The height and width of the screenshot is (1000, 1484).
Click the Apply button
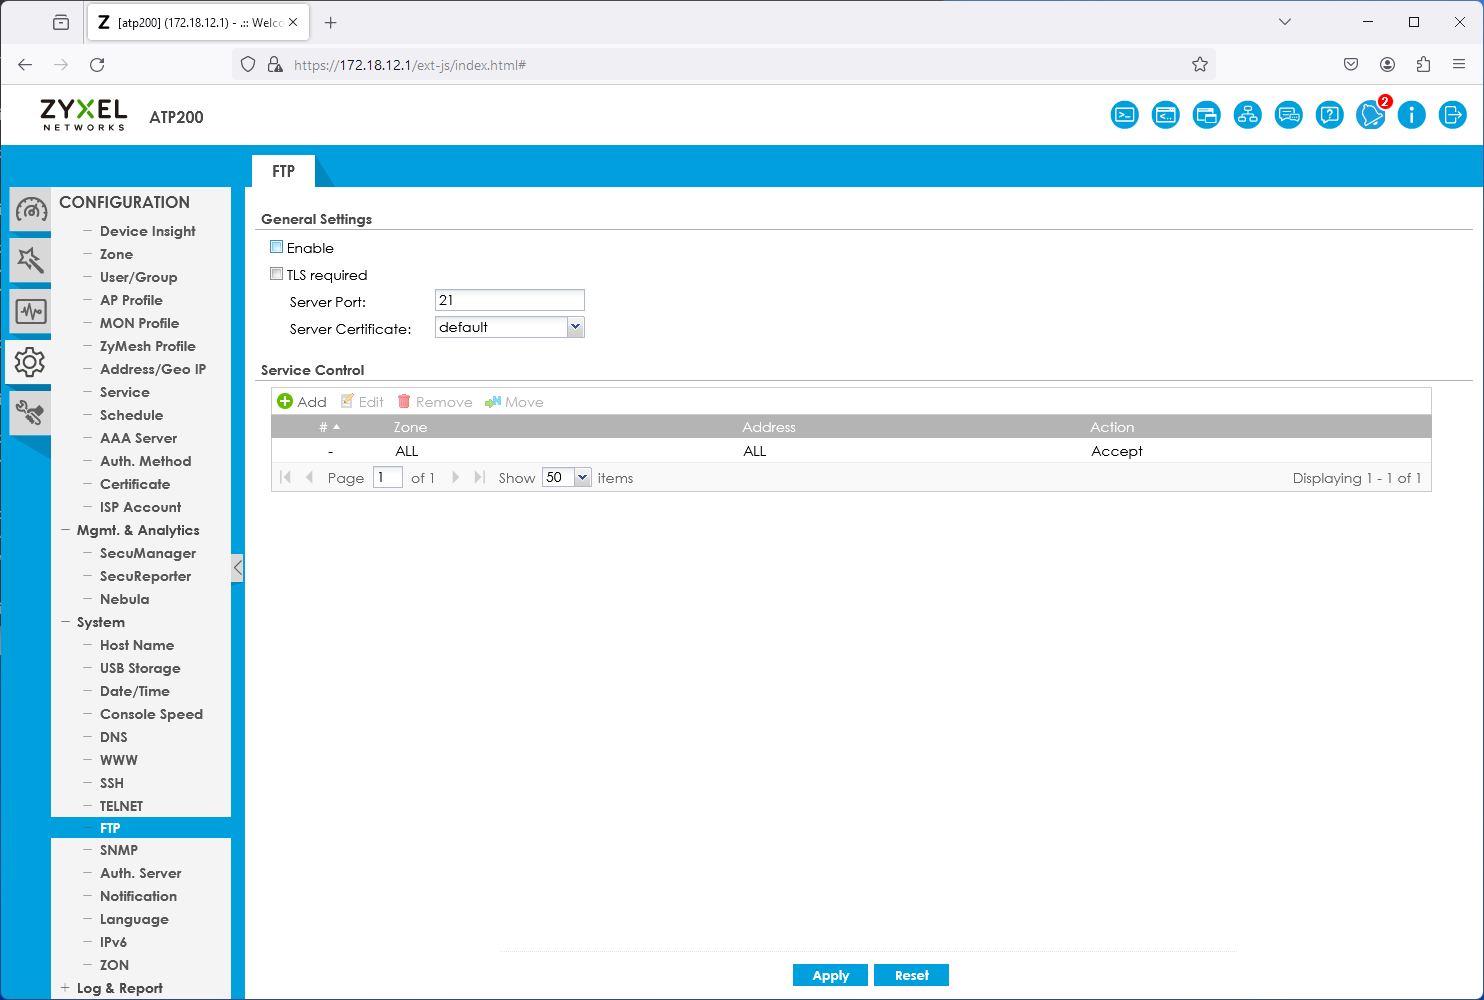(x=830, y=975)
